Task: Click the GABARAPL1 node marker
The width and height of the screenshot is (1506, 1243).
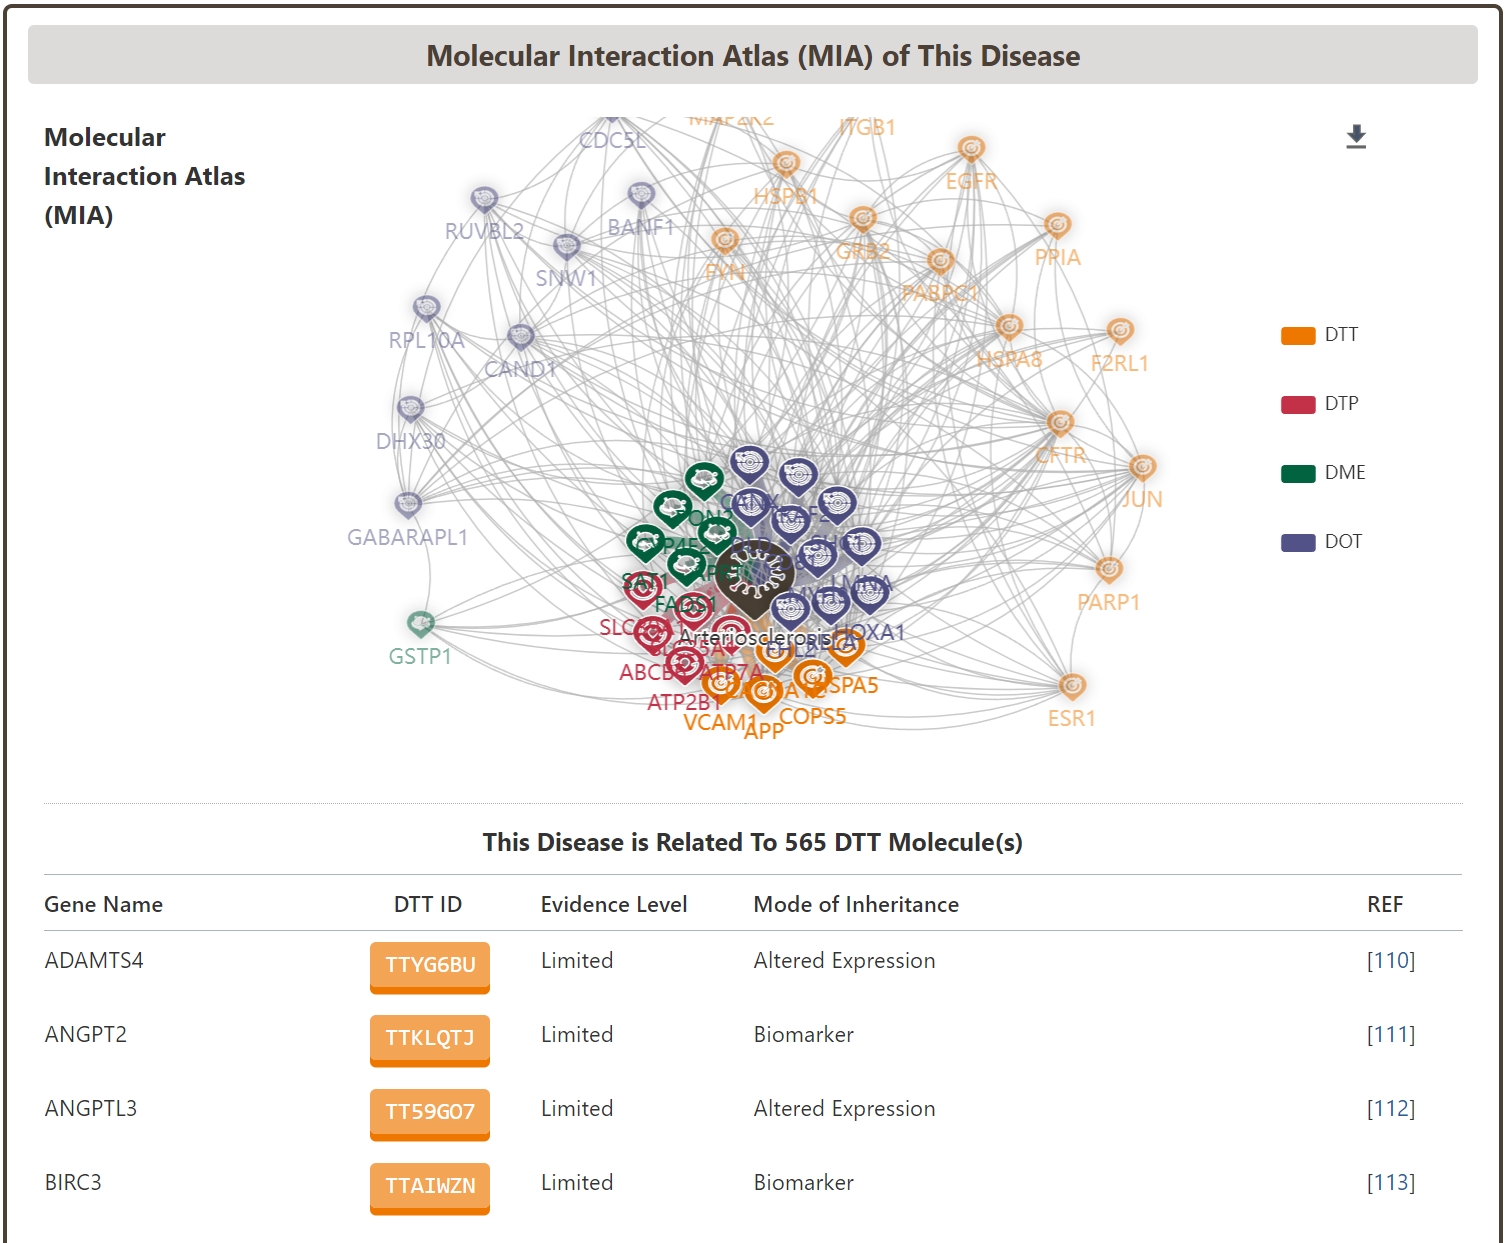Action: [x=408, y=505]
